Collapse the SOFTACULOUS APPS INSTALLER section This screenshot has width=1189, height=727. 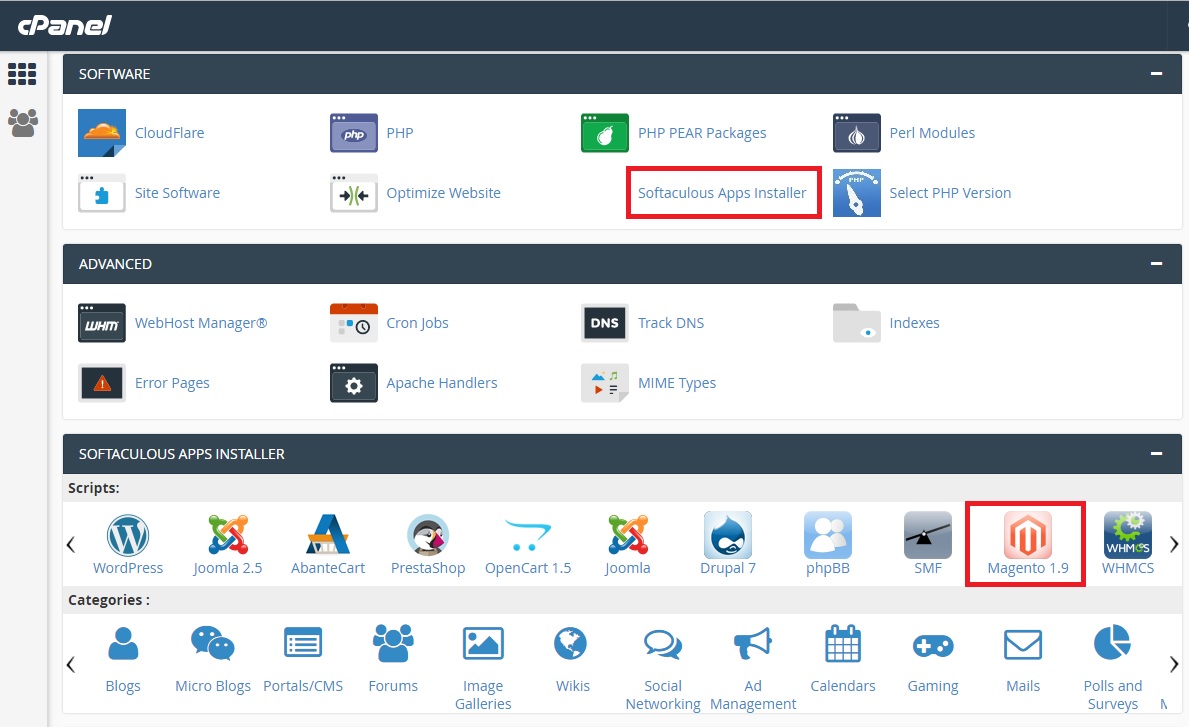tap(1156, 453)
